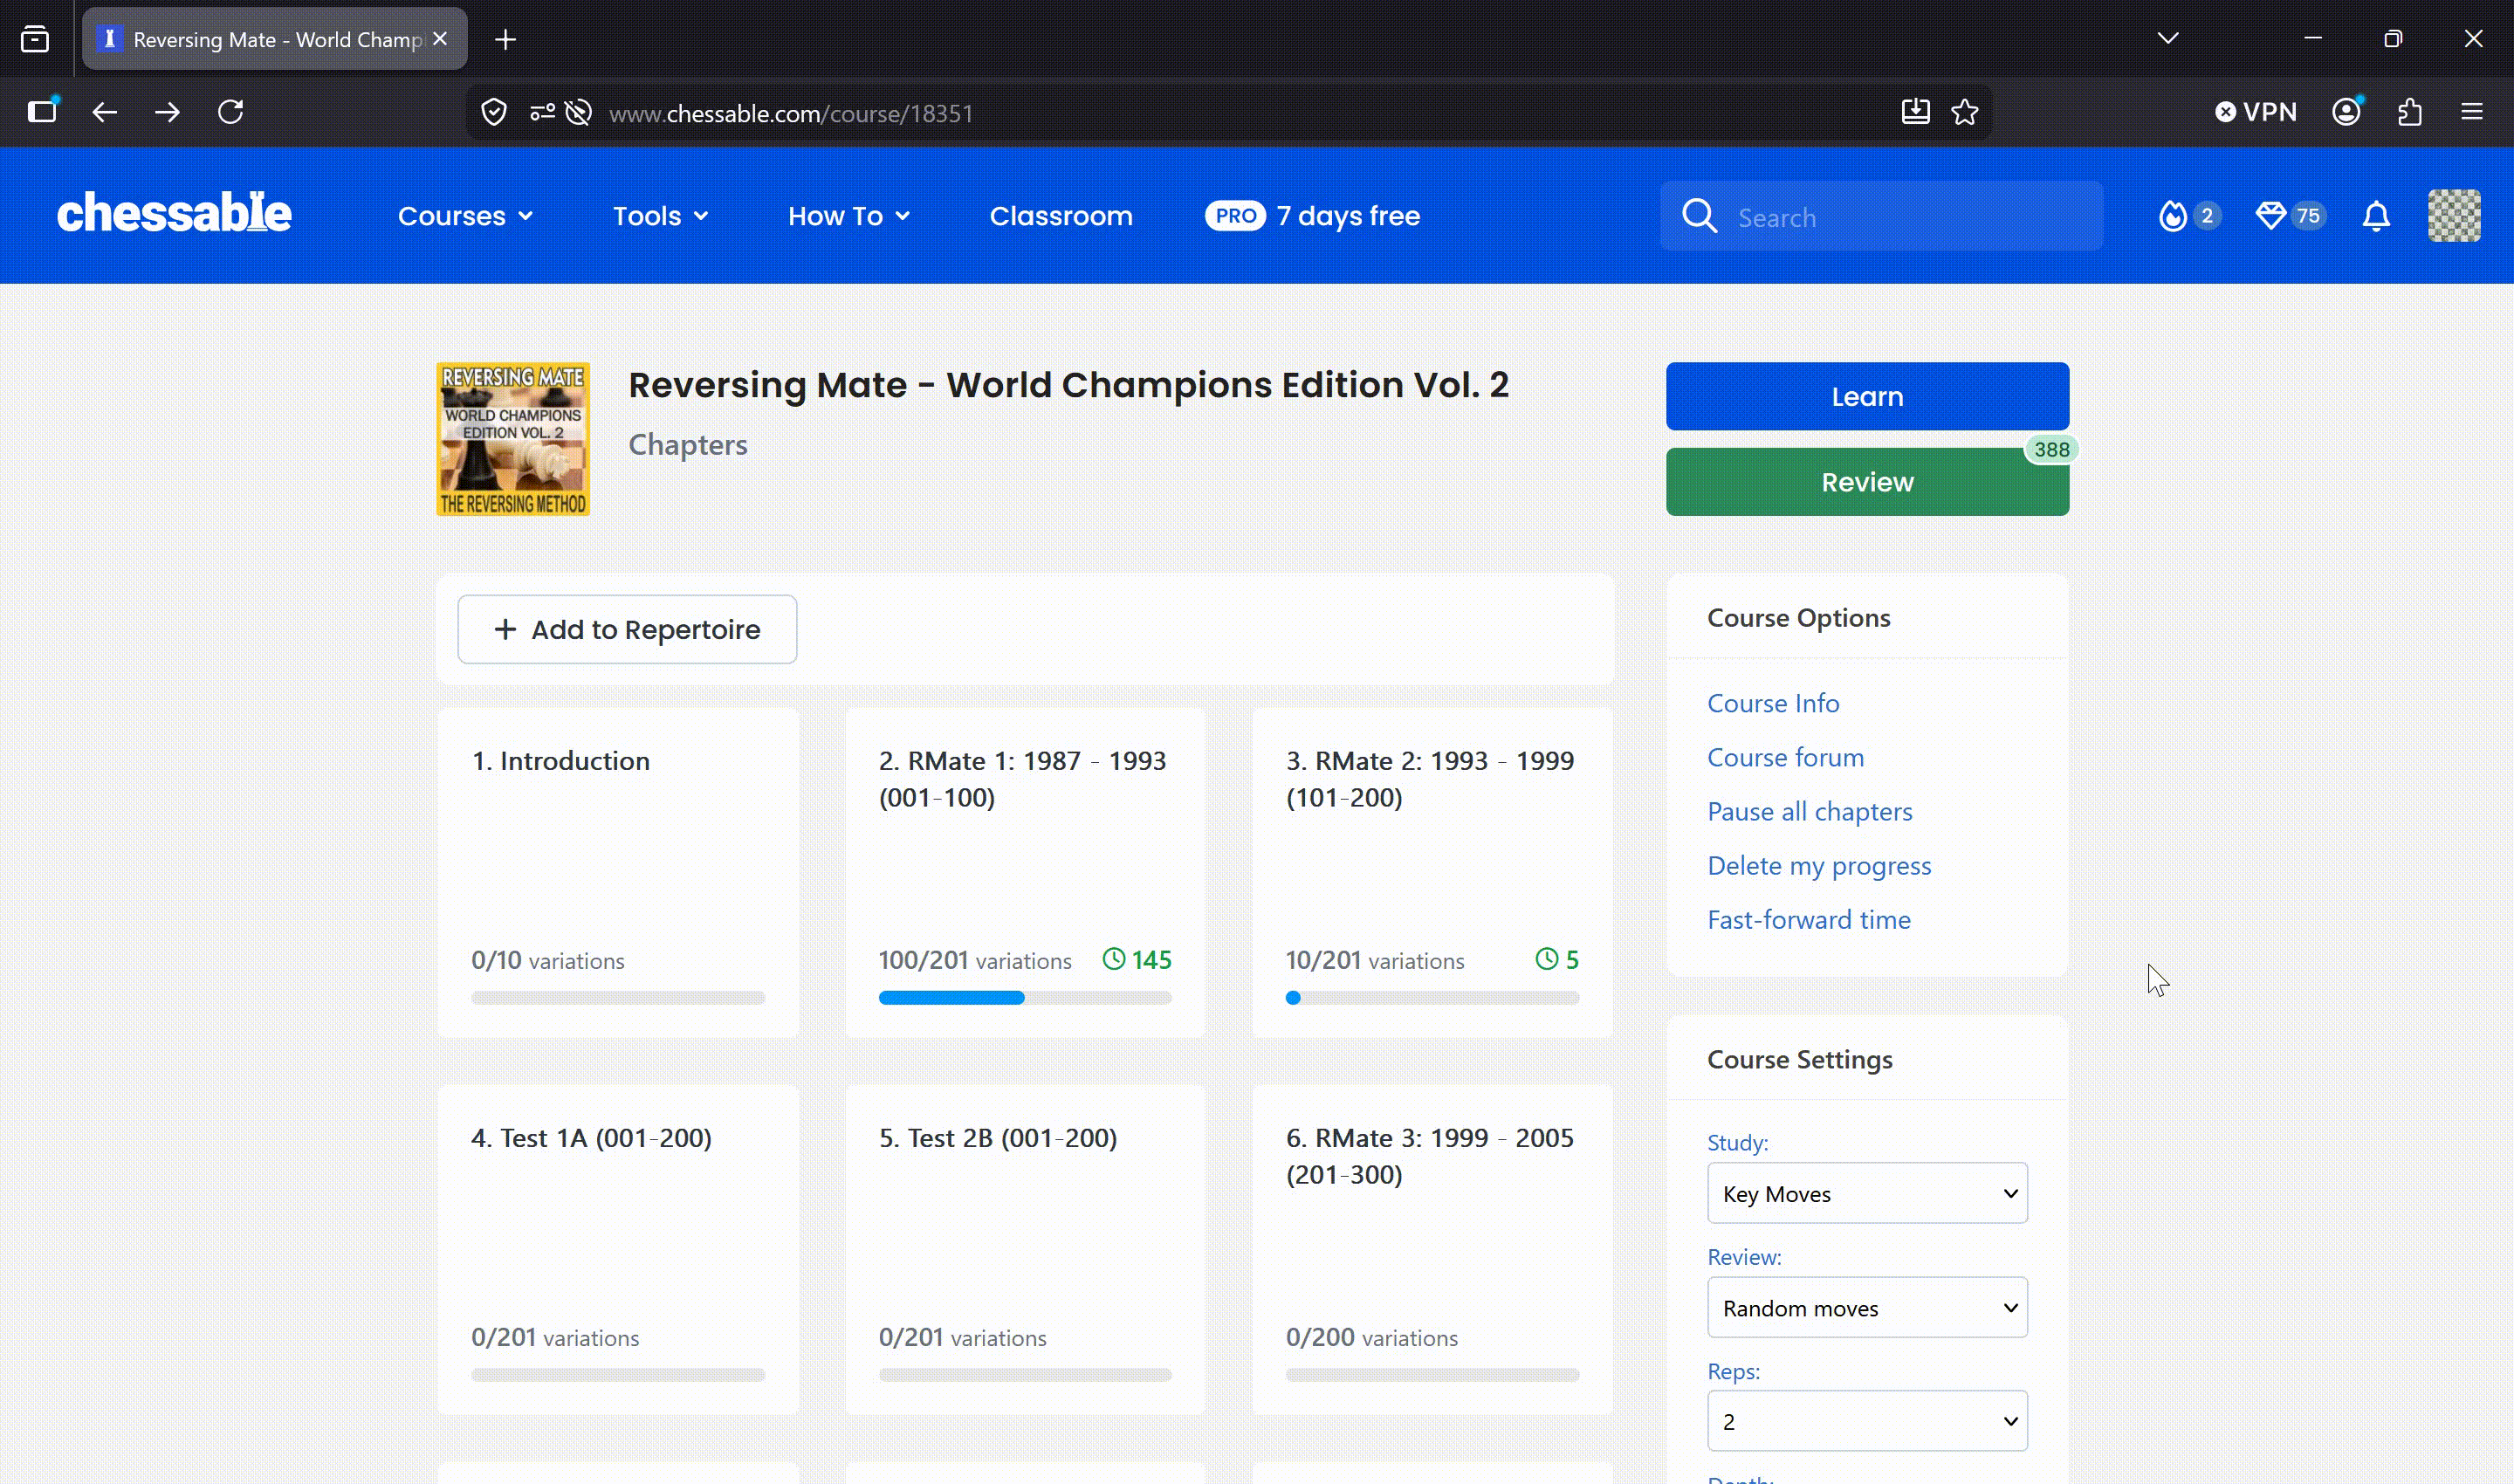The height and width of the screenshot is (1484, 2514).
Task: Open the browser sidebar panel
Action: [x=42, y=112]
